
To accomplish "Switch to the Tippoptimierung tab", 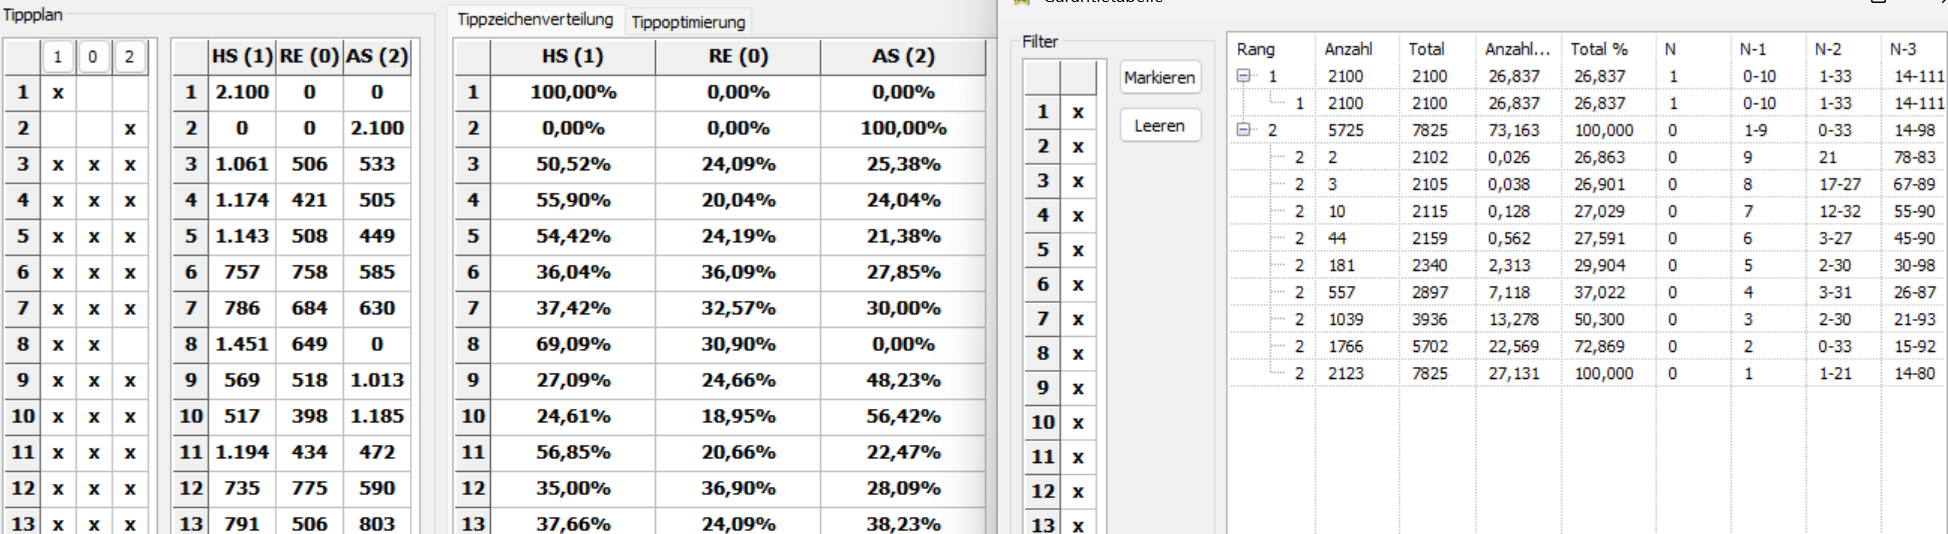I will tap(688, 22).
